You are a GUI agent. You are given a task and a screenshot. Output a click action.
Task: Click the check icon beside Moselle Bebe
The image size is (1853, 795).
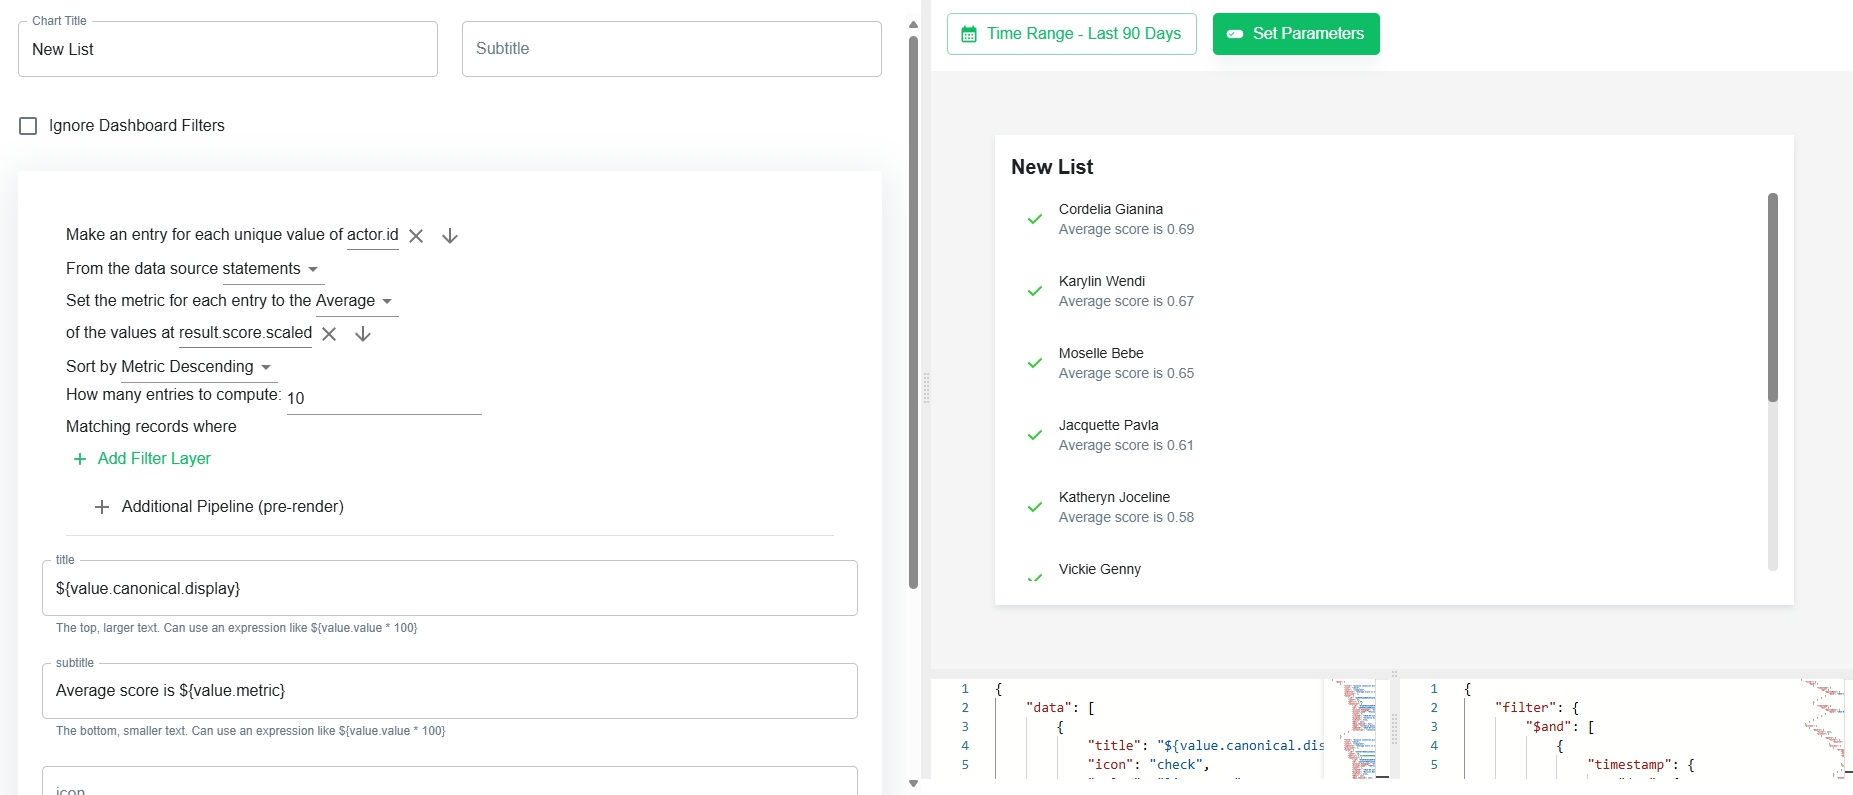tap(1035, 363)
